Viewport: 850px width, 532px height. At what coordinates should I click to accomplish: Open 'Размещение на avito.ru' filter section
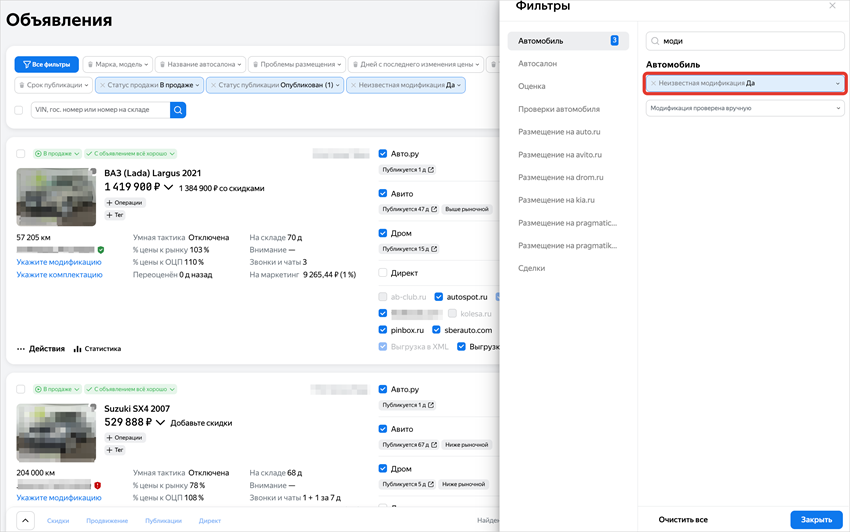559,155
